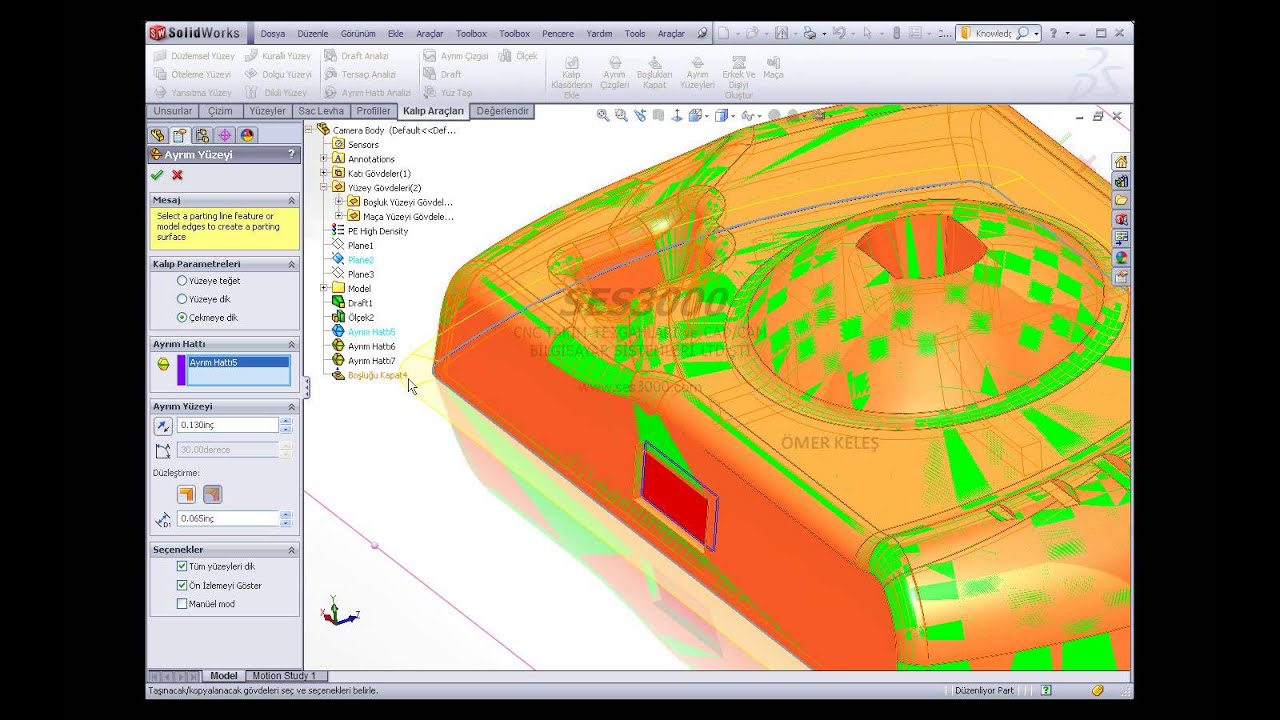Open the Görünüm menu
The width and height of the screenshot is (1280, 720).
pos(358,33)
